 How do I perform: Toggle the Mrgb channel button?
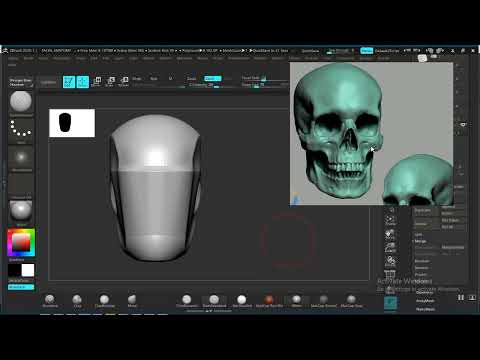tap(137, 79)
